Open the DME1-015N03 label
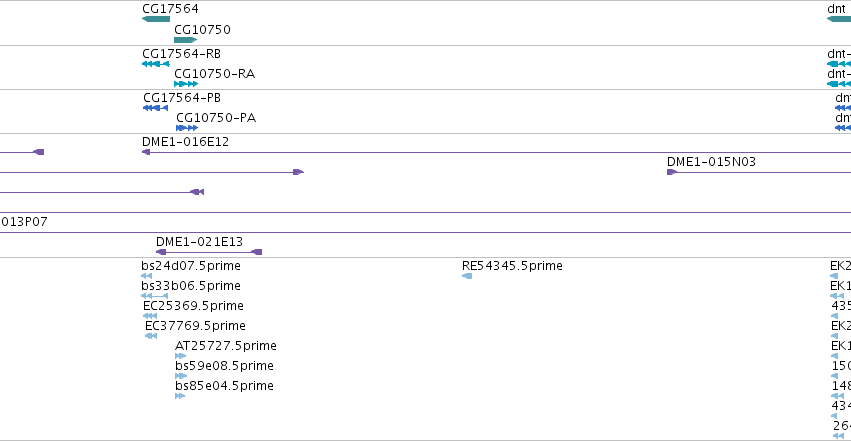 (711, 162)
